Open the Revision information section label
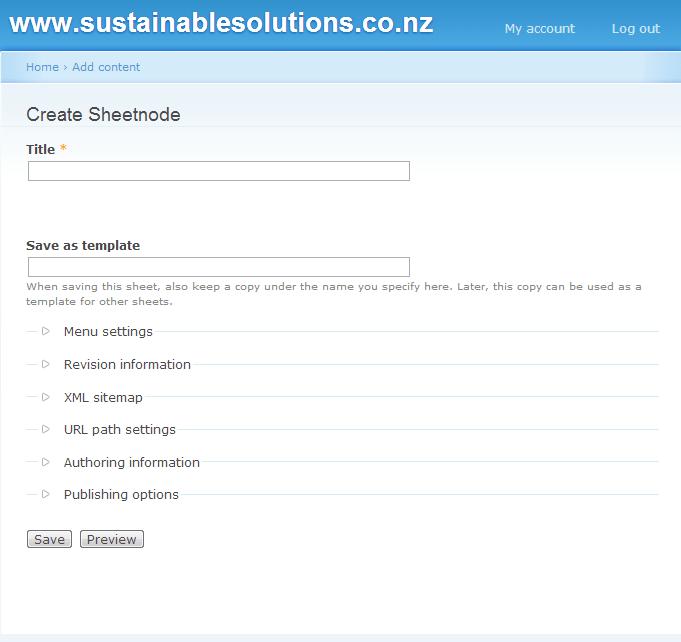 127,364
